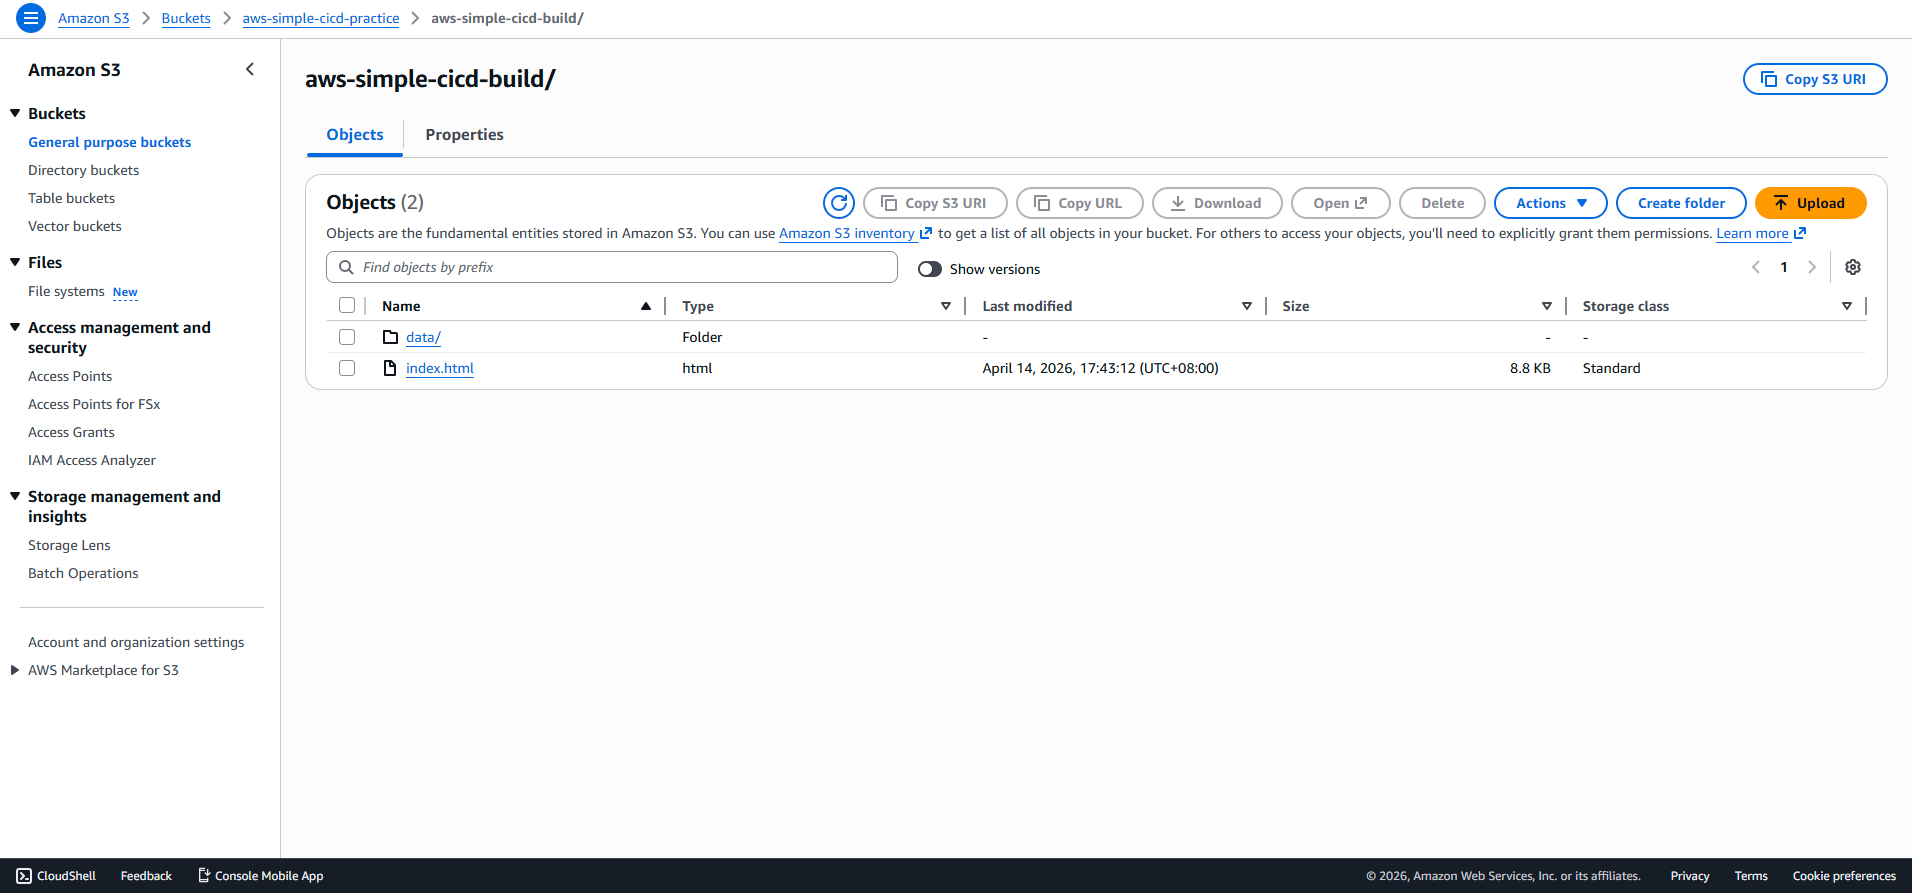
Task: Select the index.html checkbox
Action: click(347, 368)
